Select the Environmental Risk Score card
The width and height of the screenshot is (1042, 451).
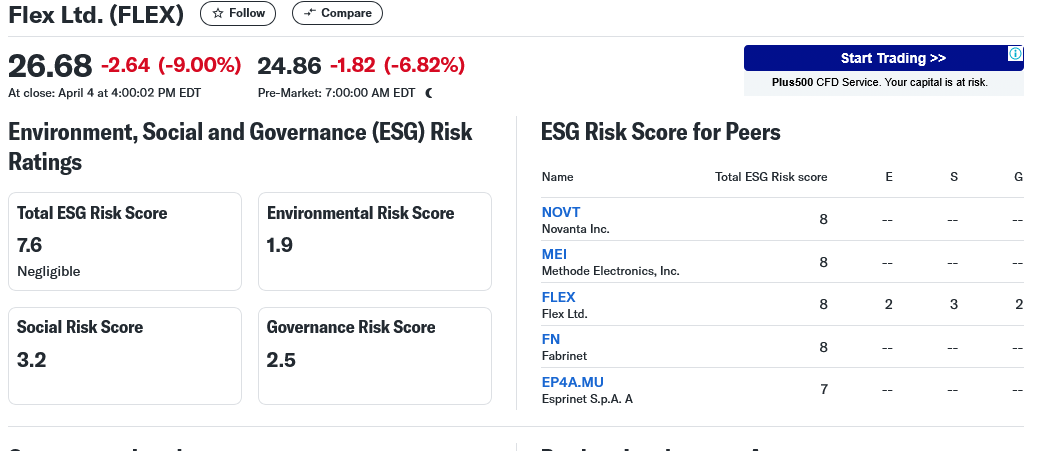375,241
